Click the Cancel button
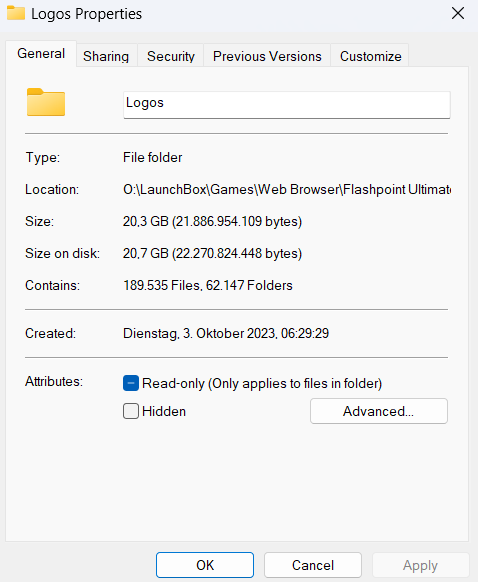Viewport: 478px width, 582px height. (x=313, y=565)
